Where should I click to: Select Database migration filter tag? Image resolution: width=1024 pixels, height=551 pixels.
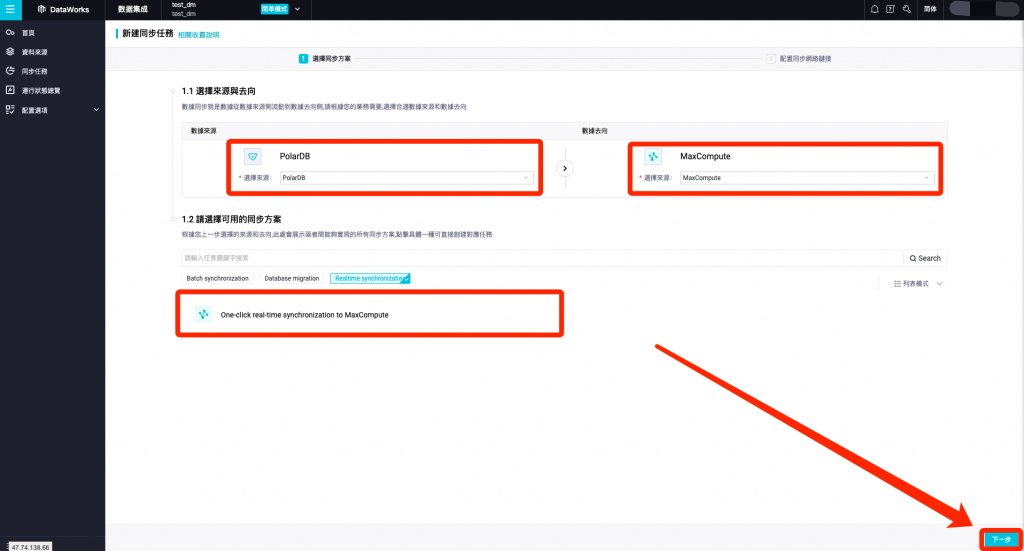click(x=292, y=278)
